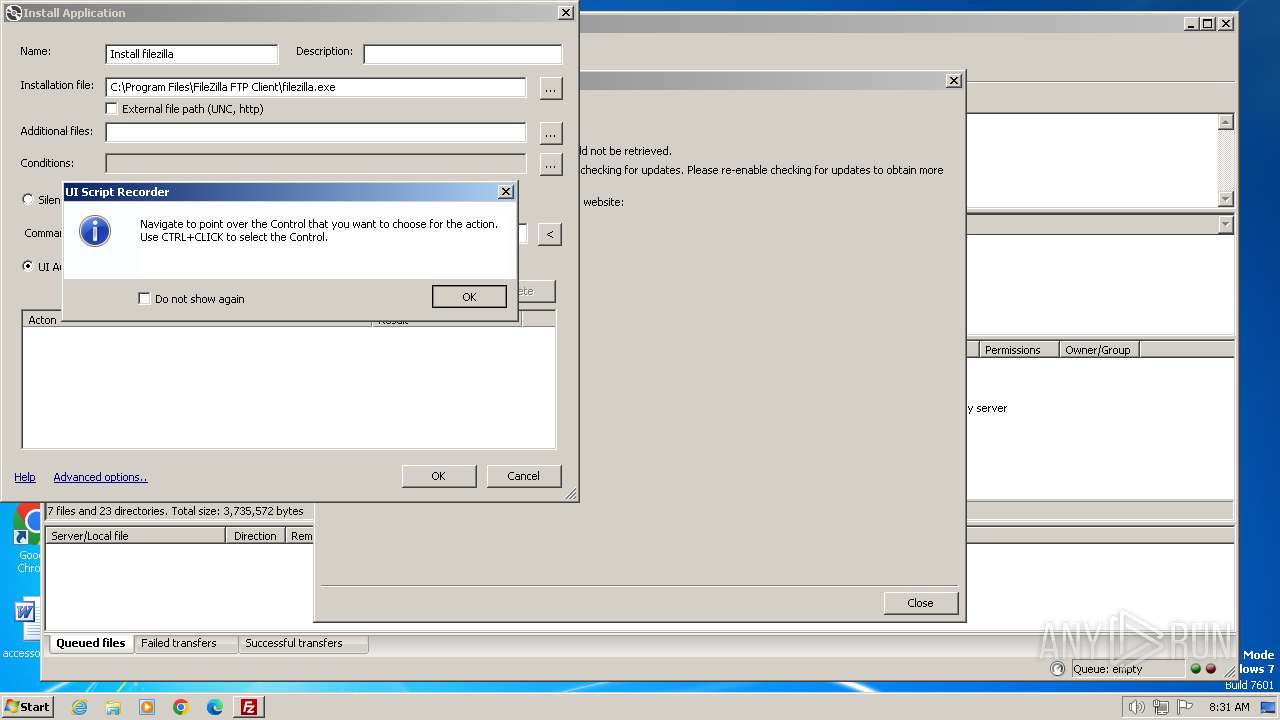The image size is (1280, 720).
Task: Switch to FileZilla on the taskbar
Action: tap(249, 707)
